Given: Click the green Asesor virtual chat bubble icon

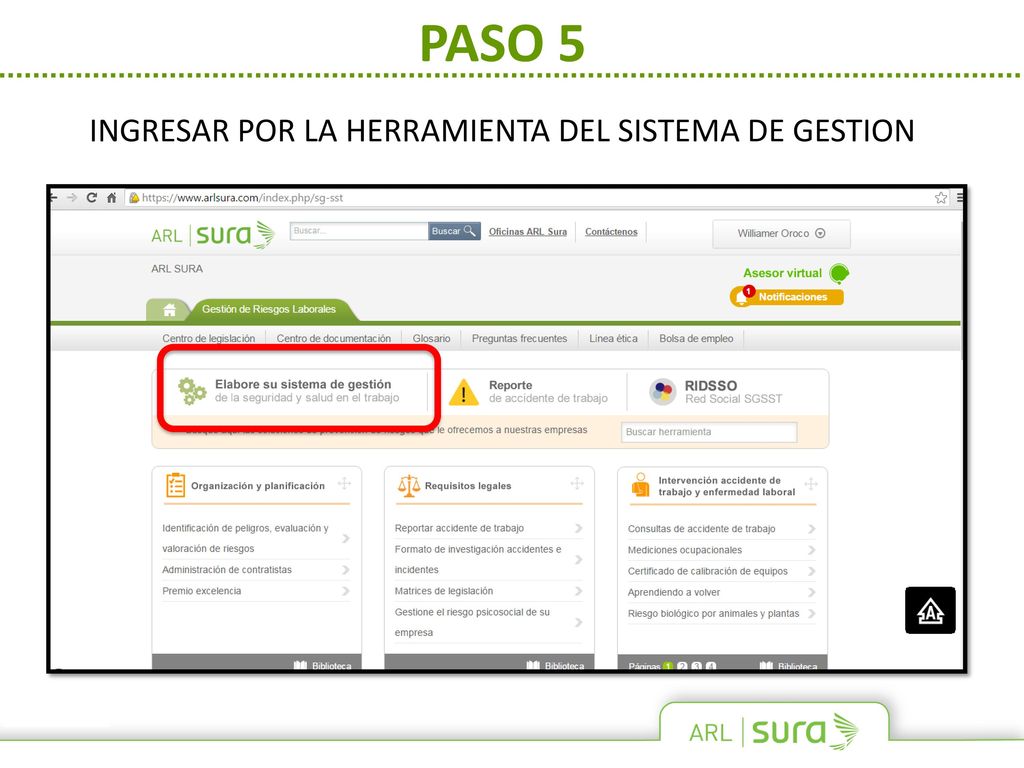Looking at the screenshot, I should pyautogui.click(x=839, y=274).
